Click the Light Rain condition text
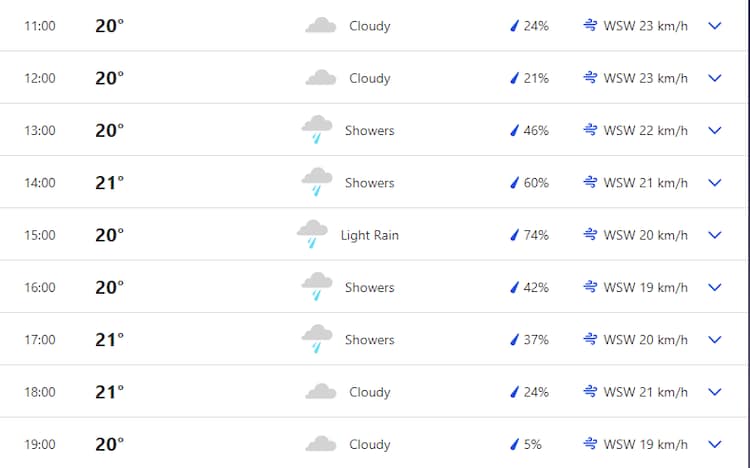 [369, 235]
